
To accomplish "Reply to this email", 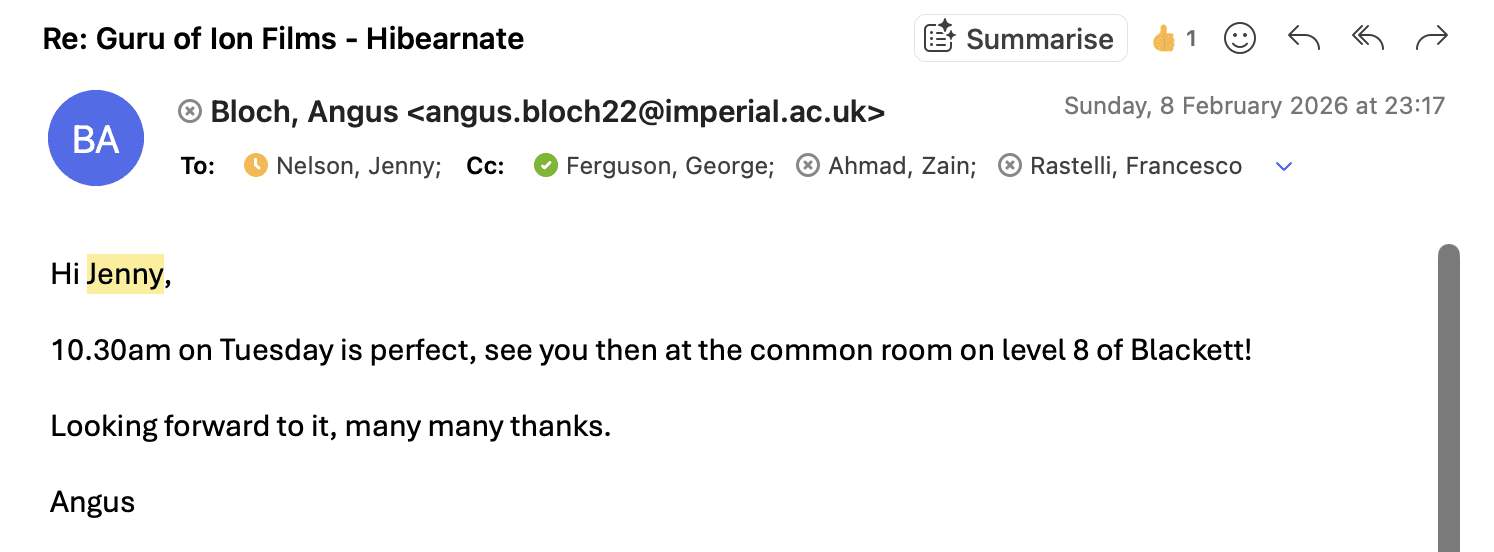I will pos(1304,39).
